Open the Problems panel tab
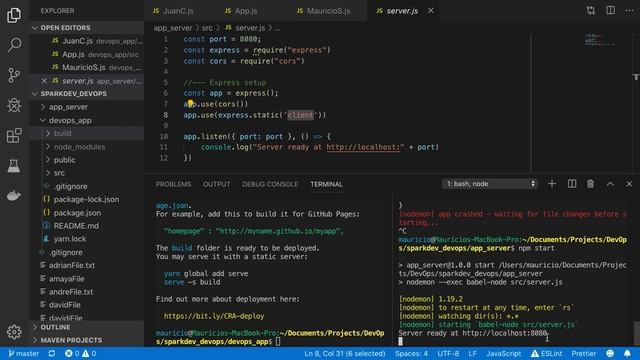The width and height of the screenshot is (640, 360). click(x=173, y=184)
